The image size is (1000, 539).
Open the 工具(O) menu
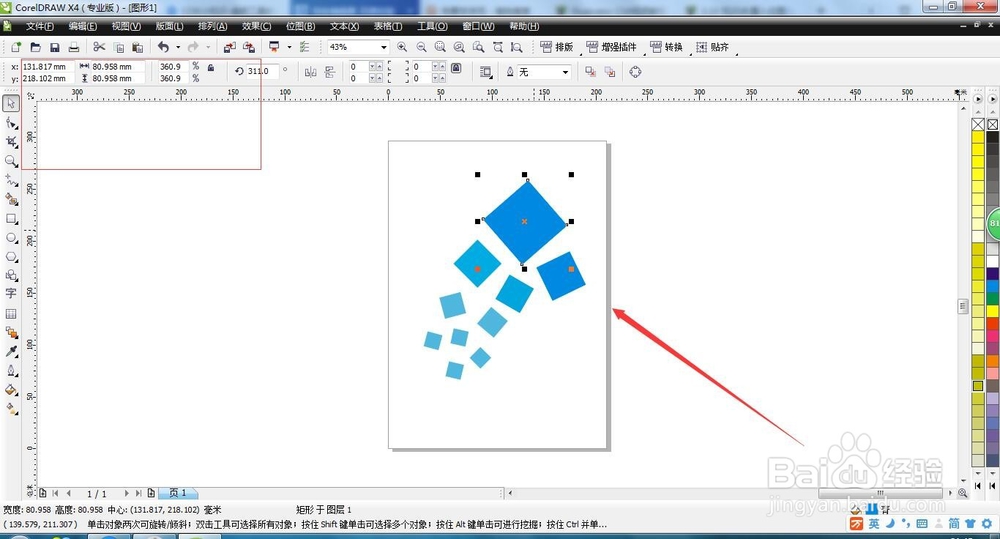(432, 26)
